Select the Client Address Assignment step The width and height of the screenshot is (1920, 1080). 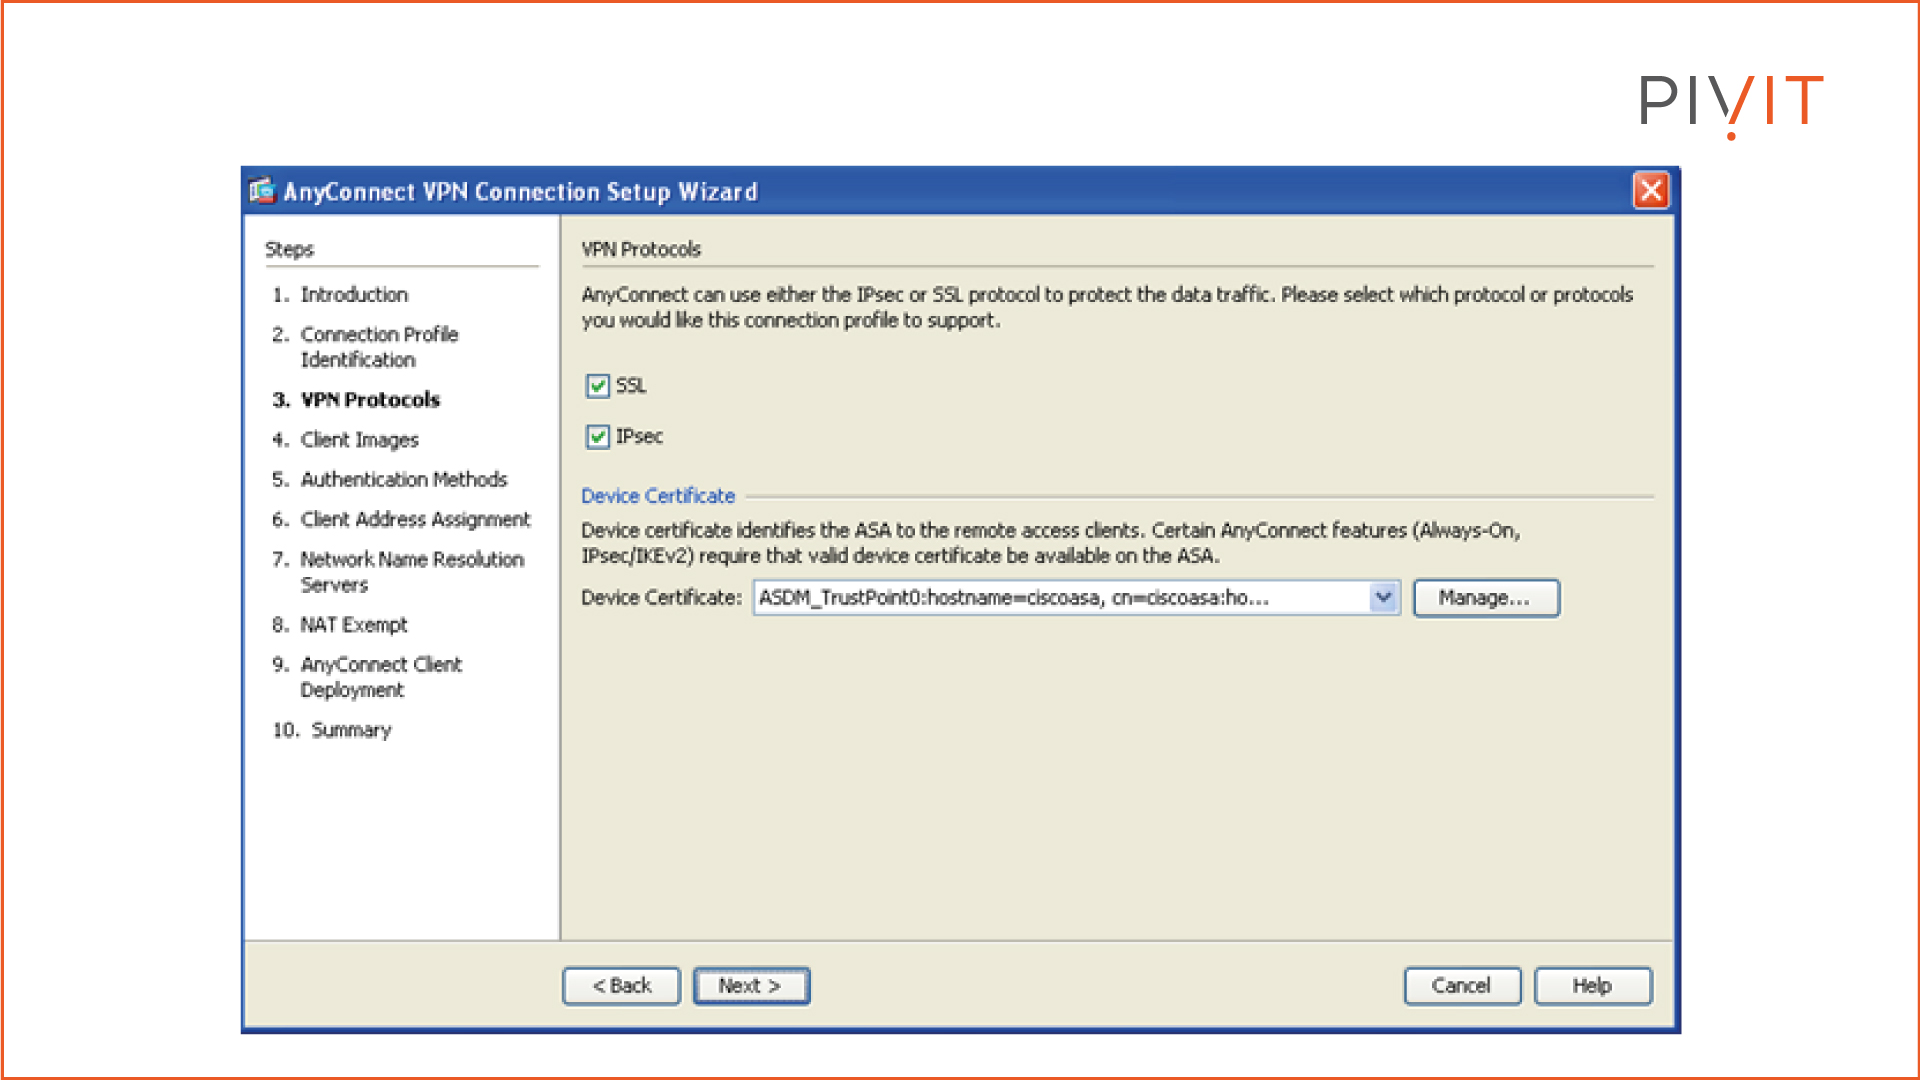tap(415, 519)
